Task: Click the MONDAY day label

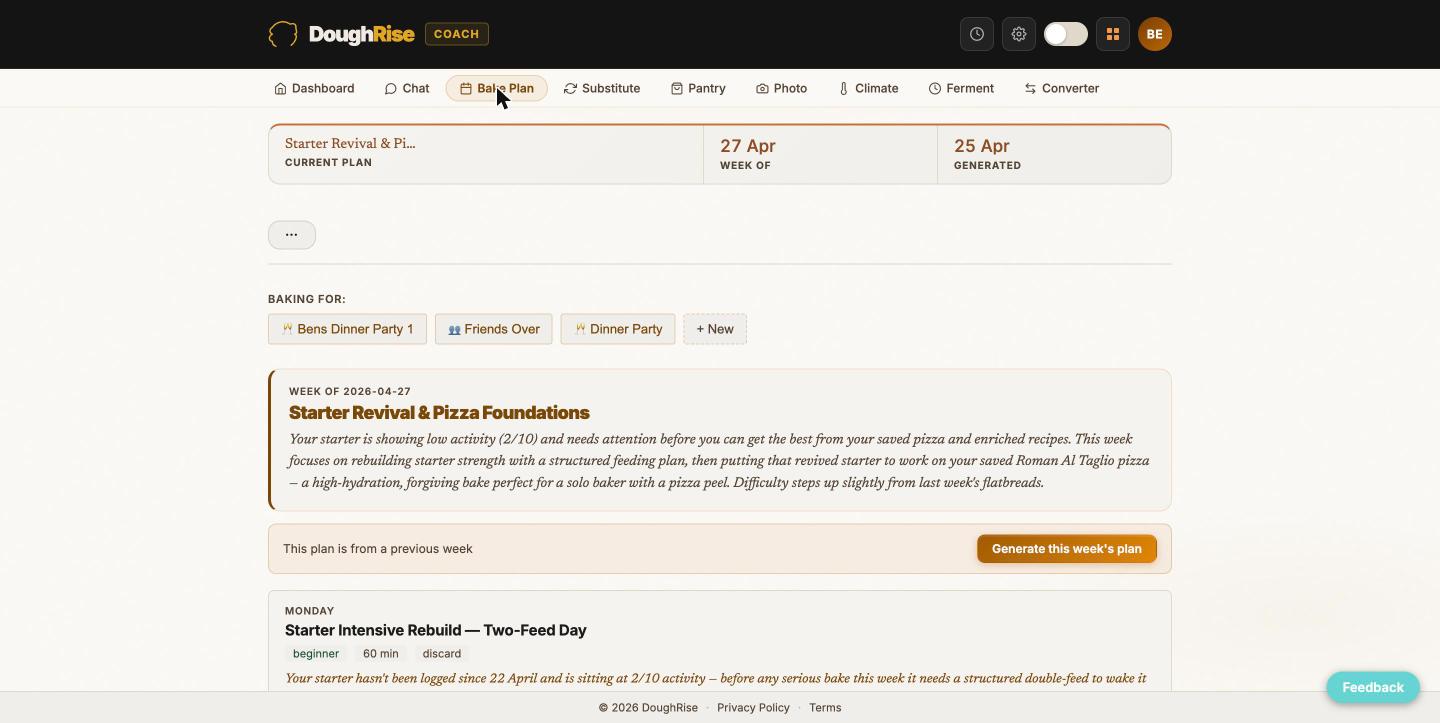Action: (310, 611)
